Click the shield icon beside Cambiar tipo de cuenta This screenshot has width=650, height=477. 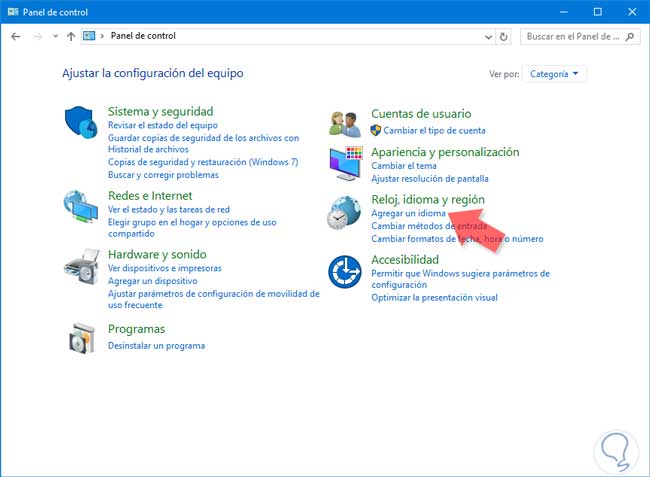[x=376, y=131]
